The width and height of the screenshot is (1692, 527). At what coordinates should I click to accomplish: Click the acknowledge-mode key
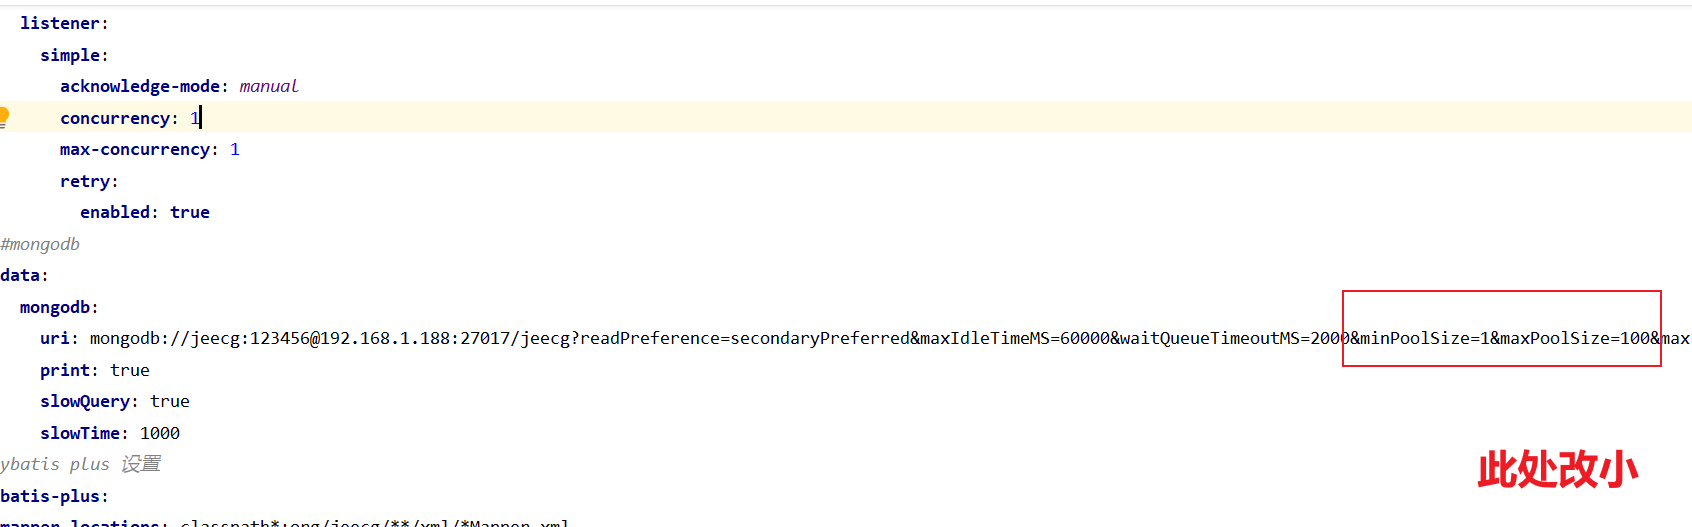pyautogui.click(x=140, y=86)
